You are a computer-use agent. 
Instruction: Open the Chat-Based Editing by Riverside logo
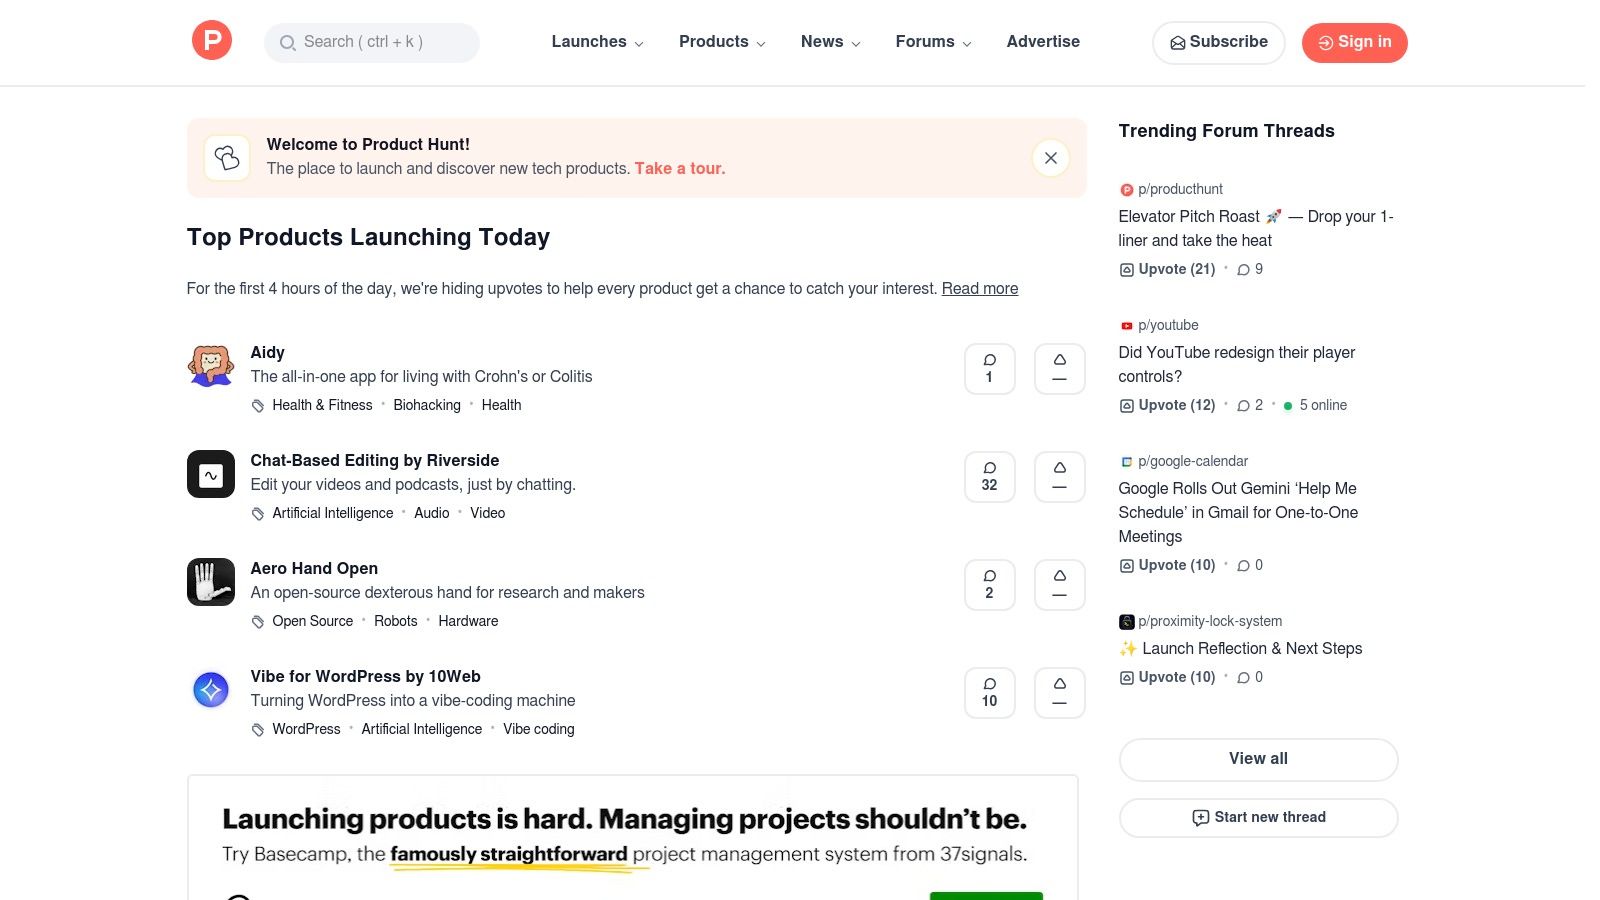tap(211, 474)
